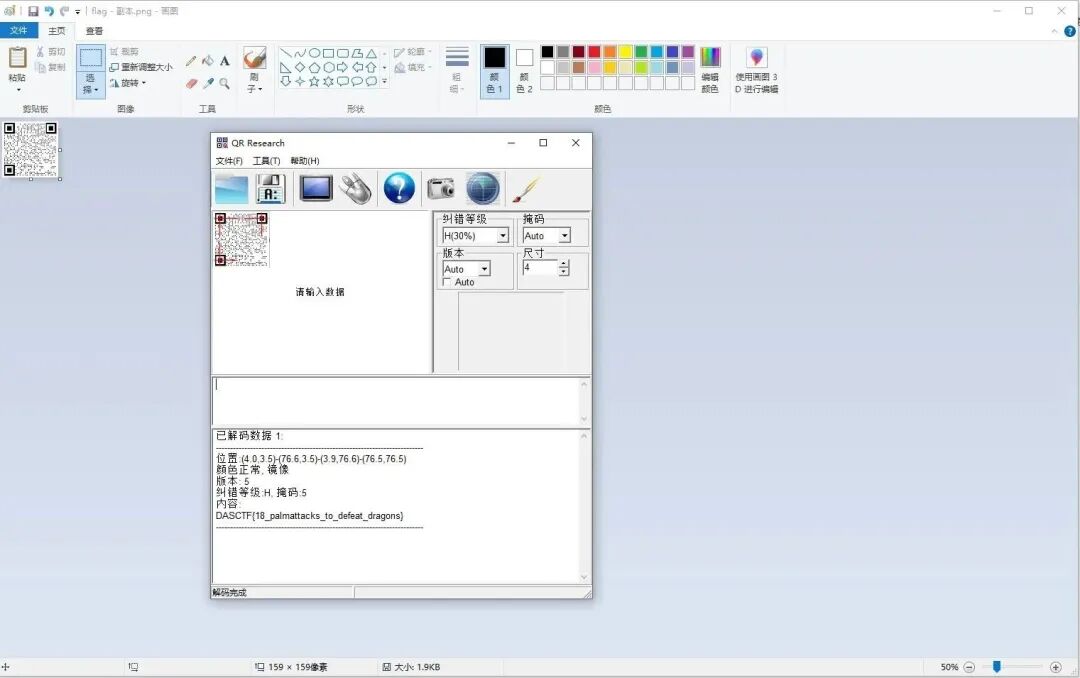Expand the Shapes gallery more arrow

(384, 81)
